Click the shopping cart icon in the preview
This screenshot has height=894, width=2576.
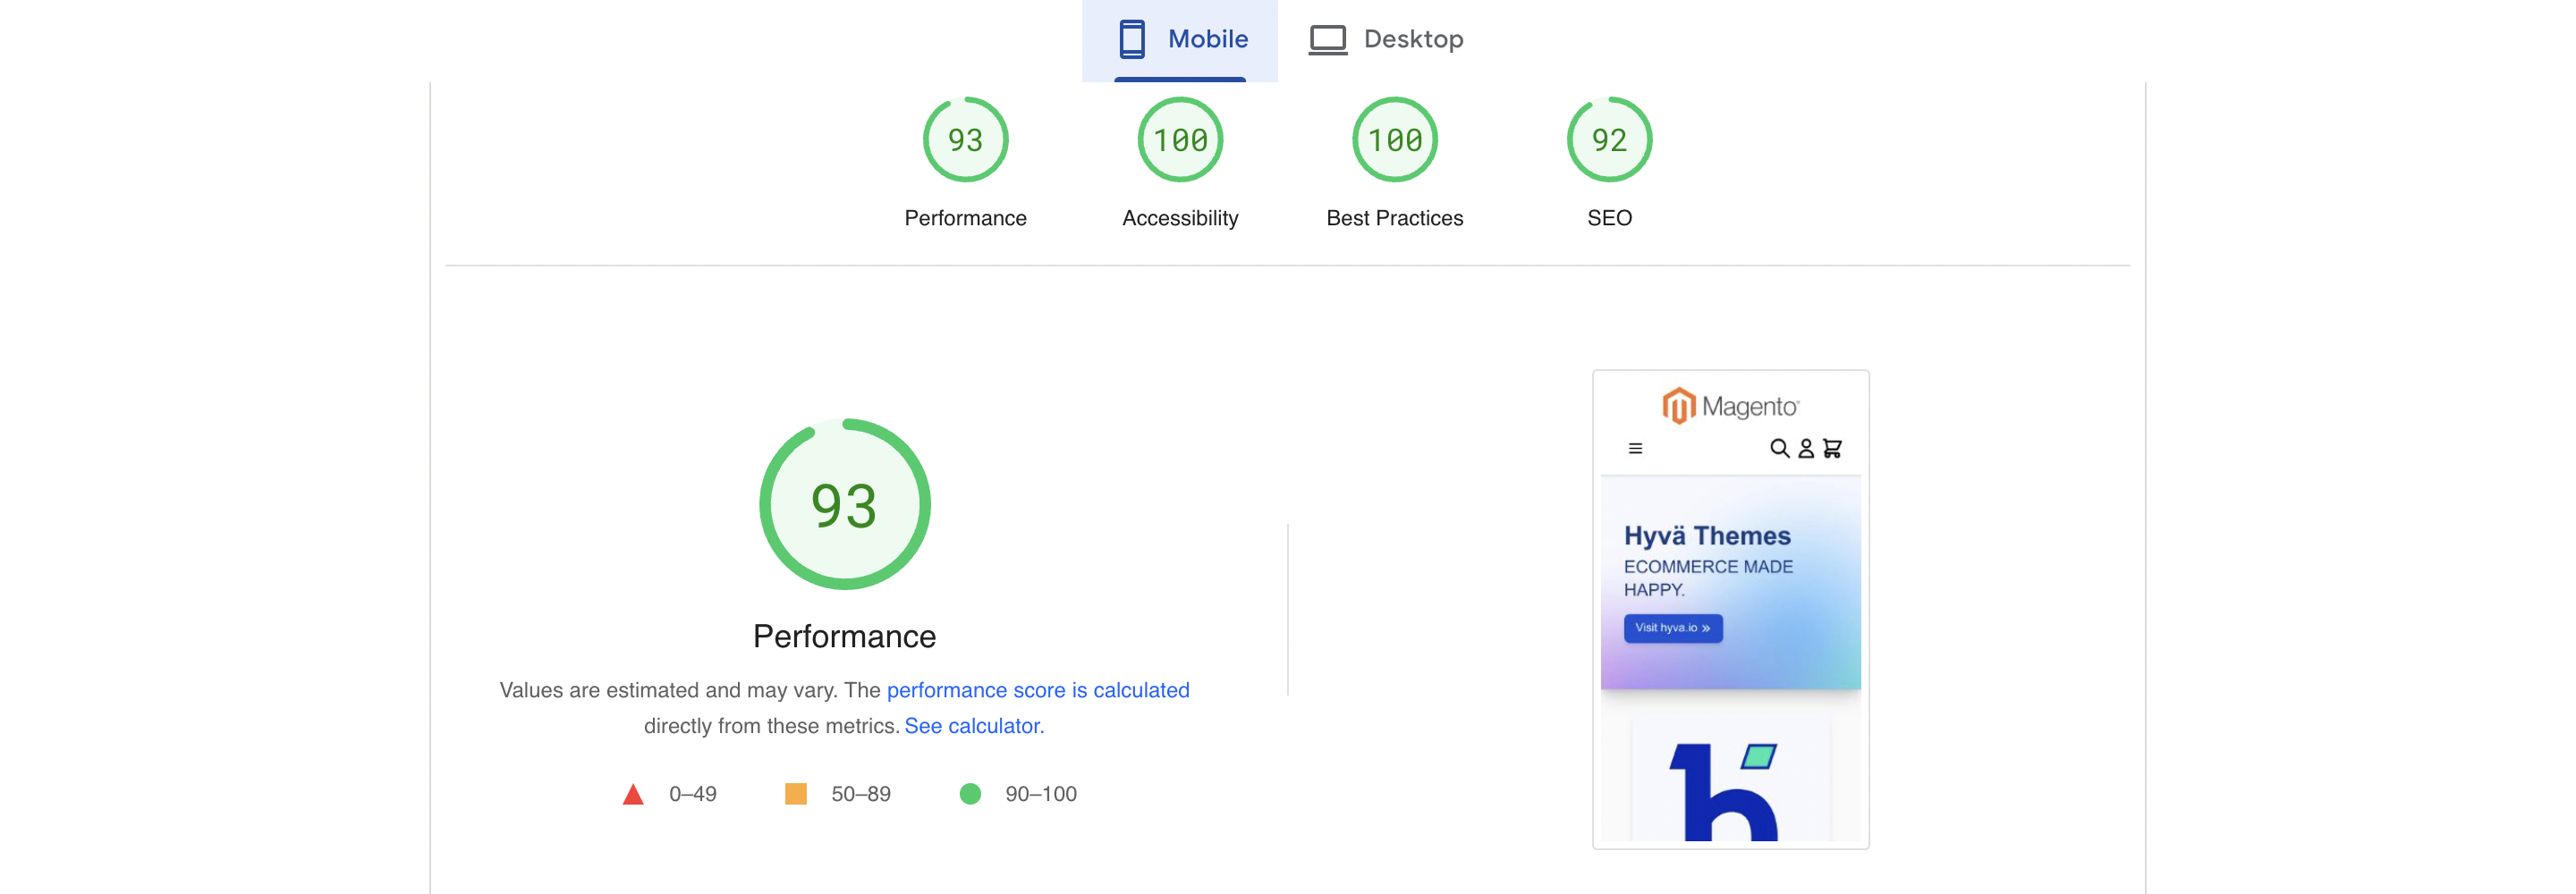point(1831,450)
